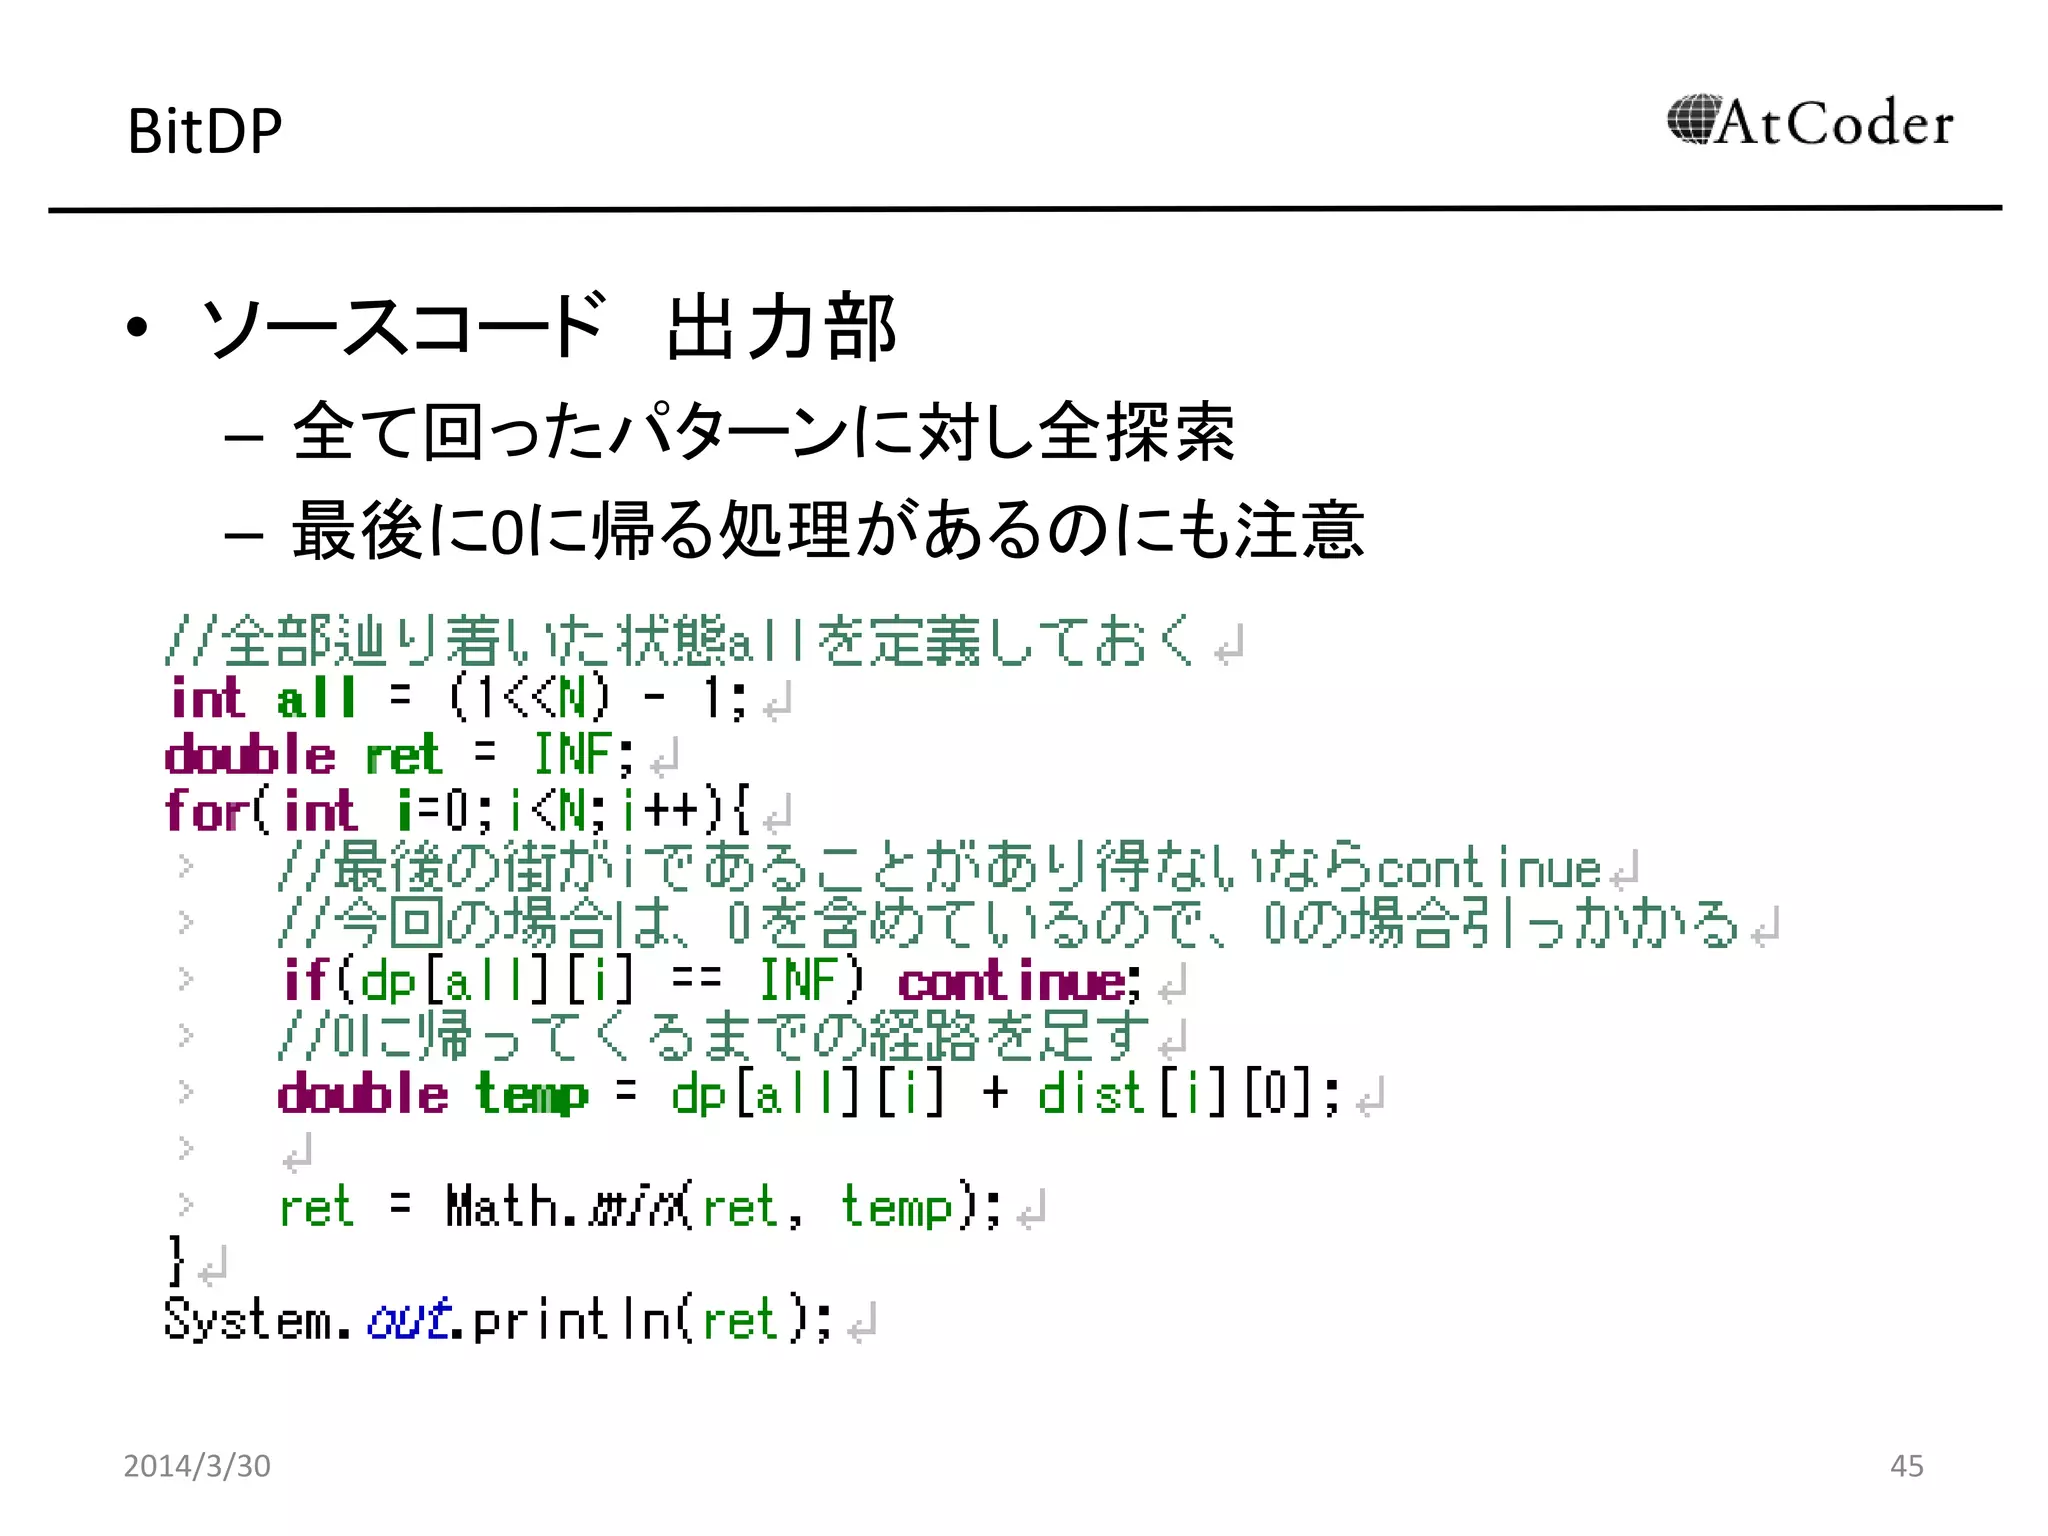Click the bullet 全て回ったパターンに対し全探索
2048x1536 pixels.
(764, 432)
